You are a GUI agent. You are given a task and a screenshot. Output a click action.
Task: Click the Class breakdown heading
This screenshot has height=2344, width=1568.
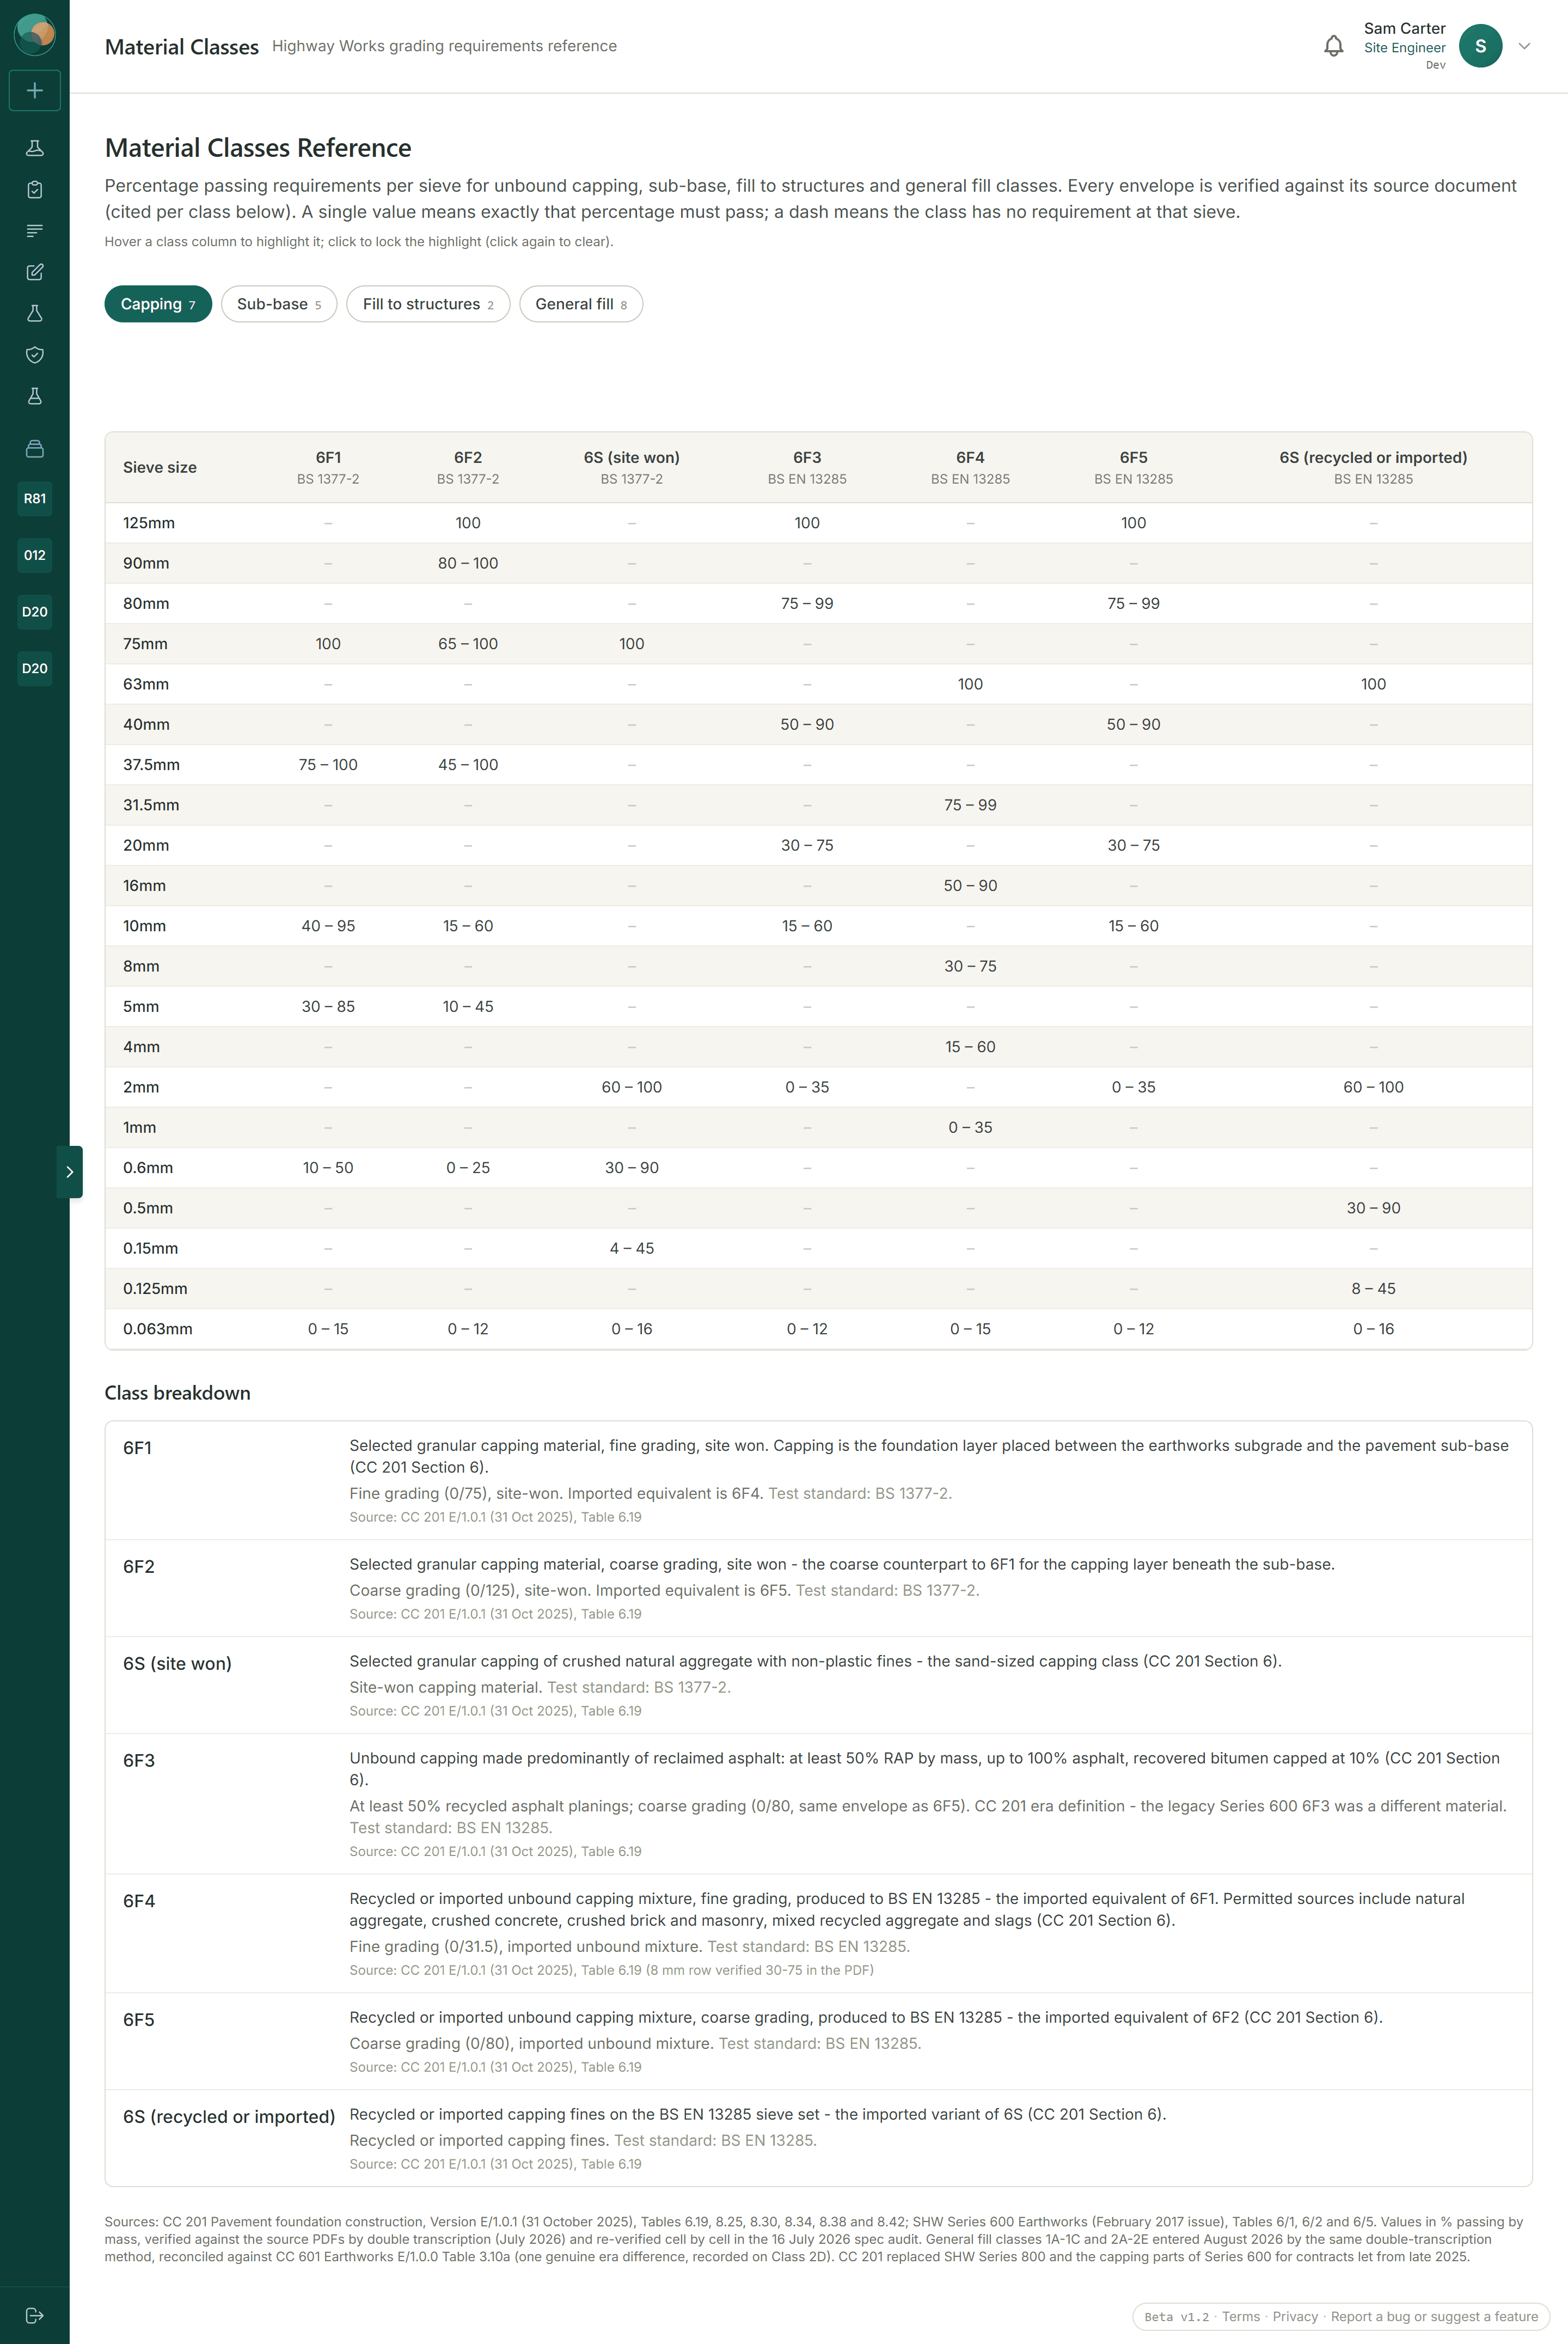pos(178,1393)
